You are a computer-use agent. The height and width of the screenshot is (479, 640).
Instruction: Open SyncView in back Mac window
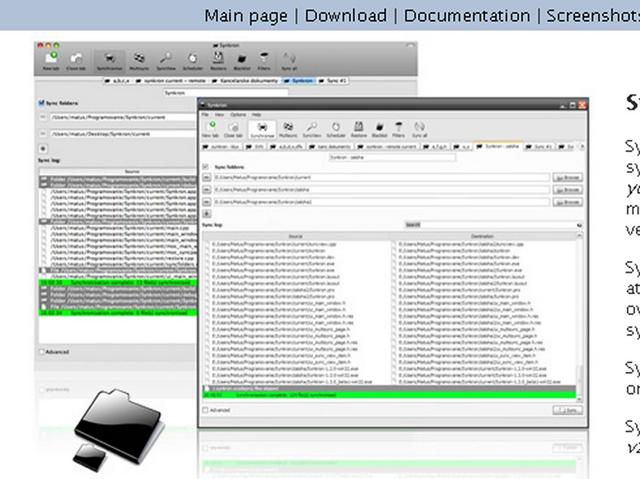[166, 61]
